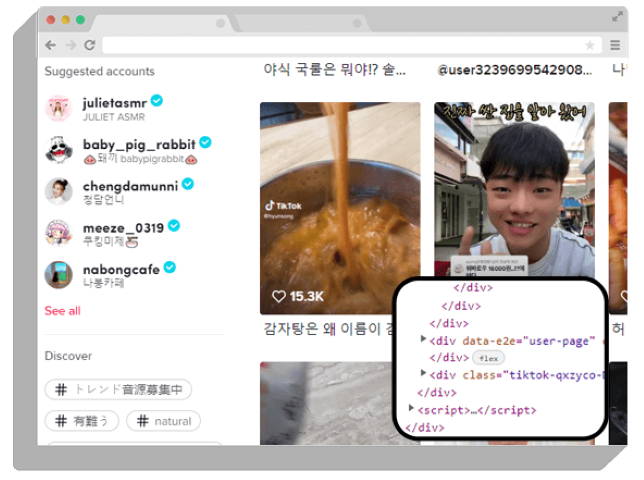Screen dimensions: 644x480
Task: Click See all suggested accounts
Action: 62,311
